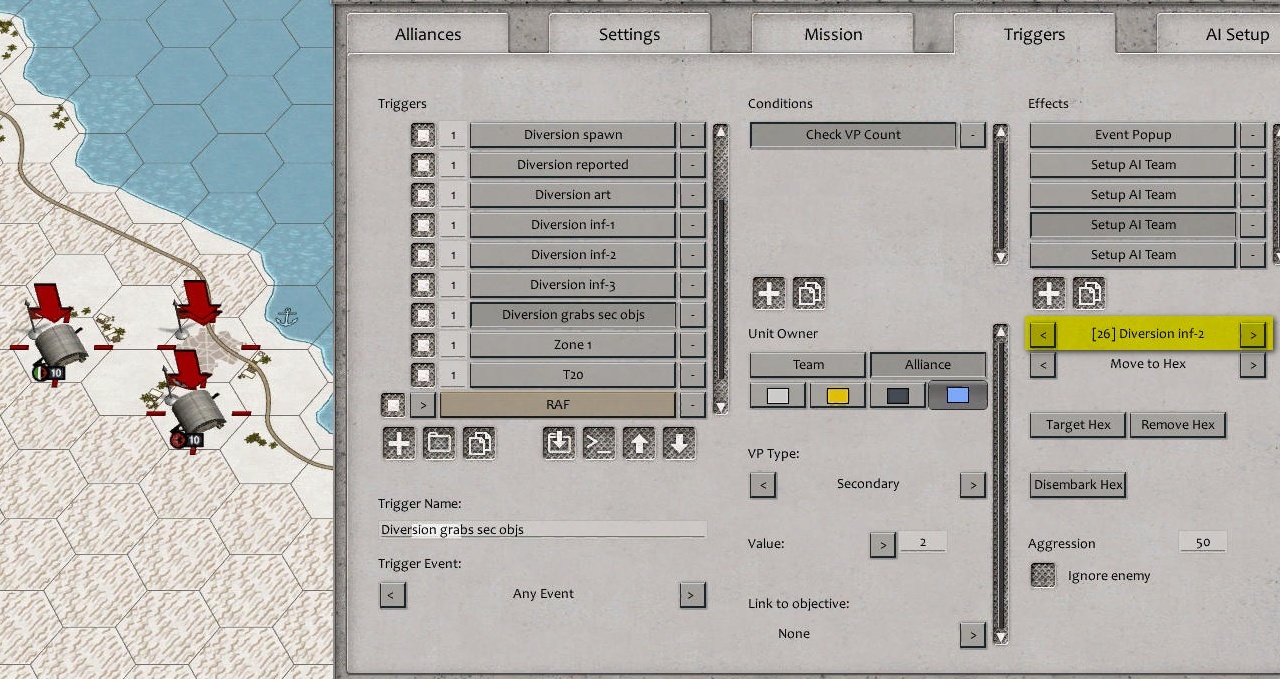Image resolution: width=1280 pixels, height=679 pixels.
Task: Edit the Trigger Name text field
Action: pyautogui.click(x=542, y=529)
